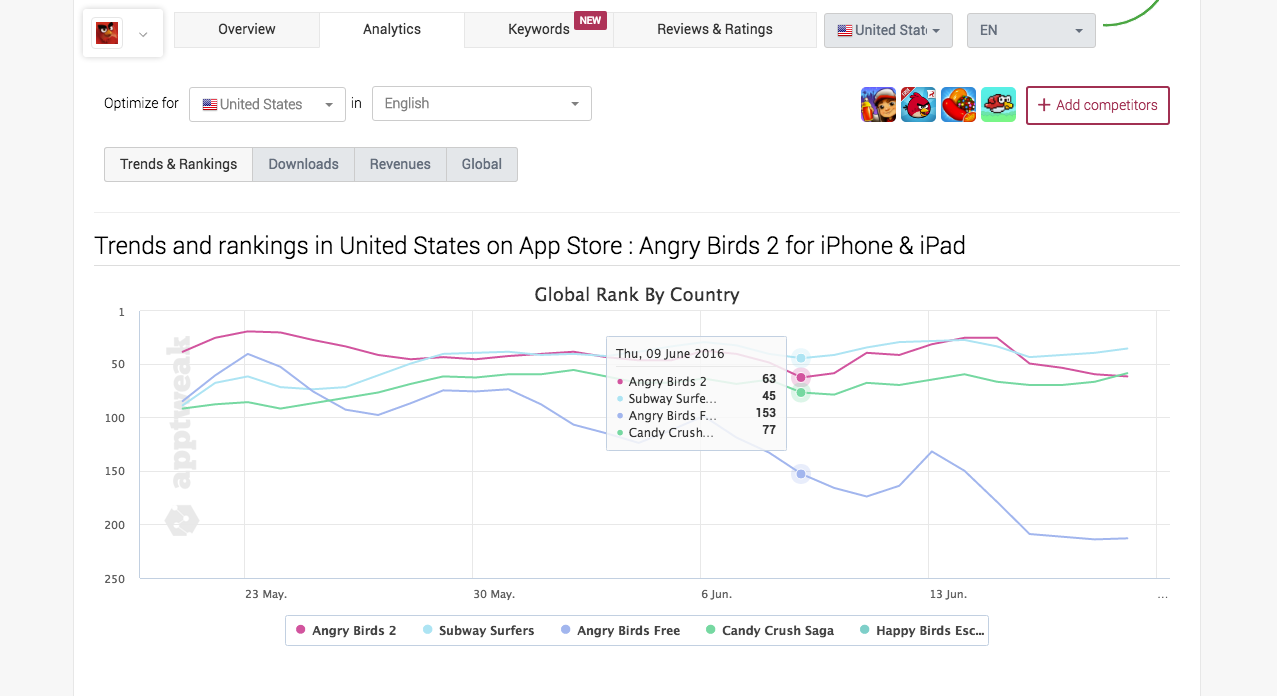
Task: Click the Angry Birds 2 app icon
Action: (107, 33)
